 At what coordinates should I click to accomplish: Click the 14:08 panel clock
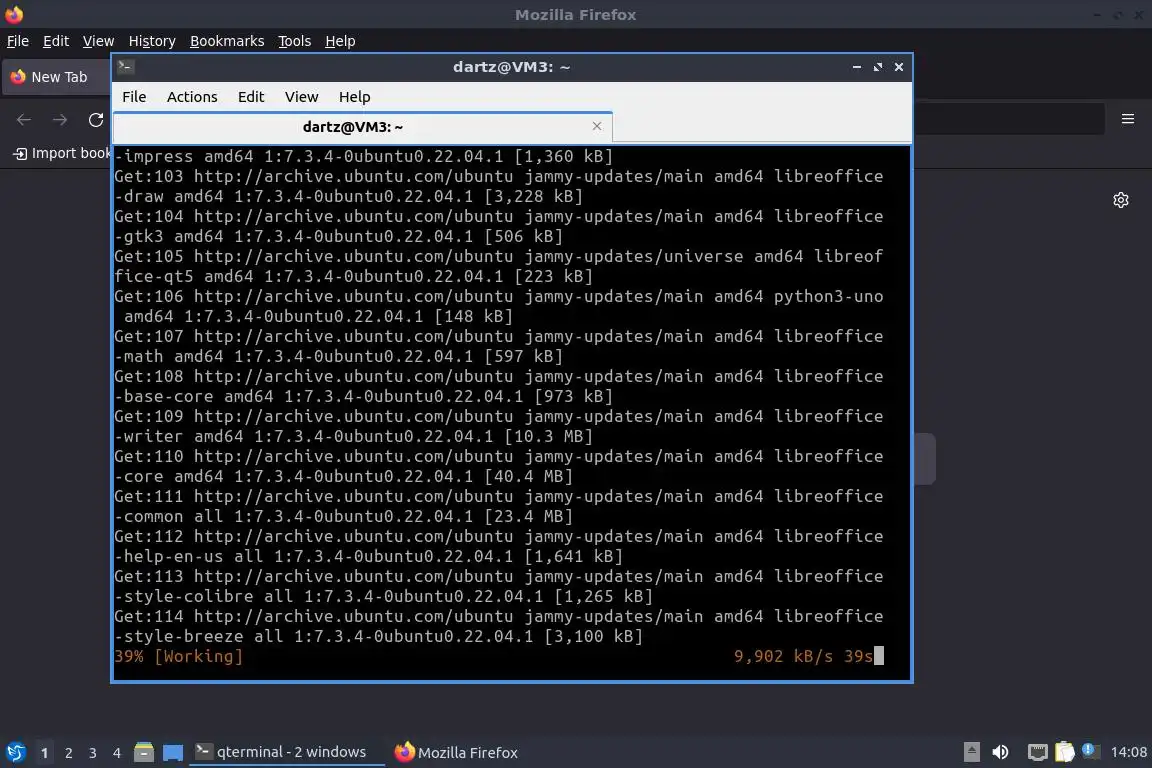[x=1128, y=752]
